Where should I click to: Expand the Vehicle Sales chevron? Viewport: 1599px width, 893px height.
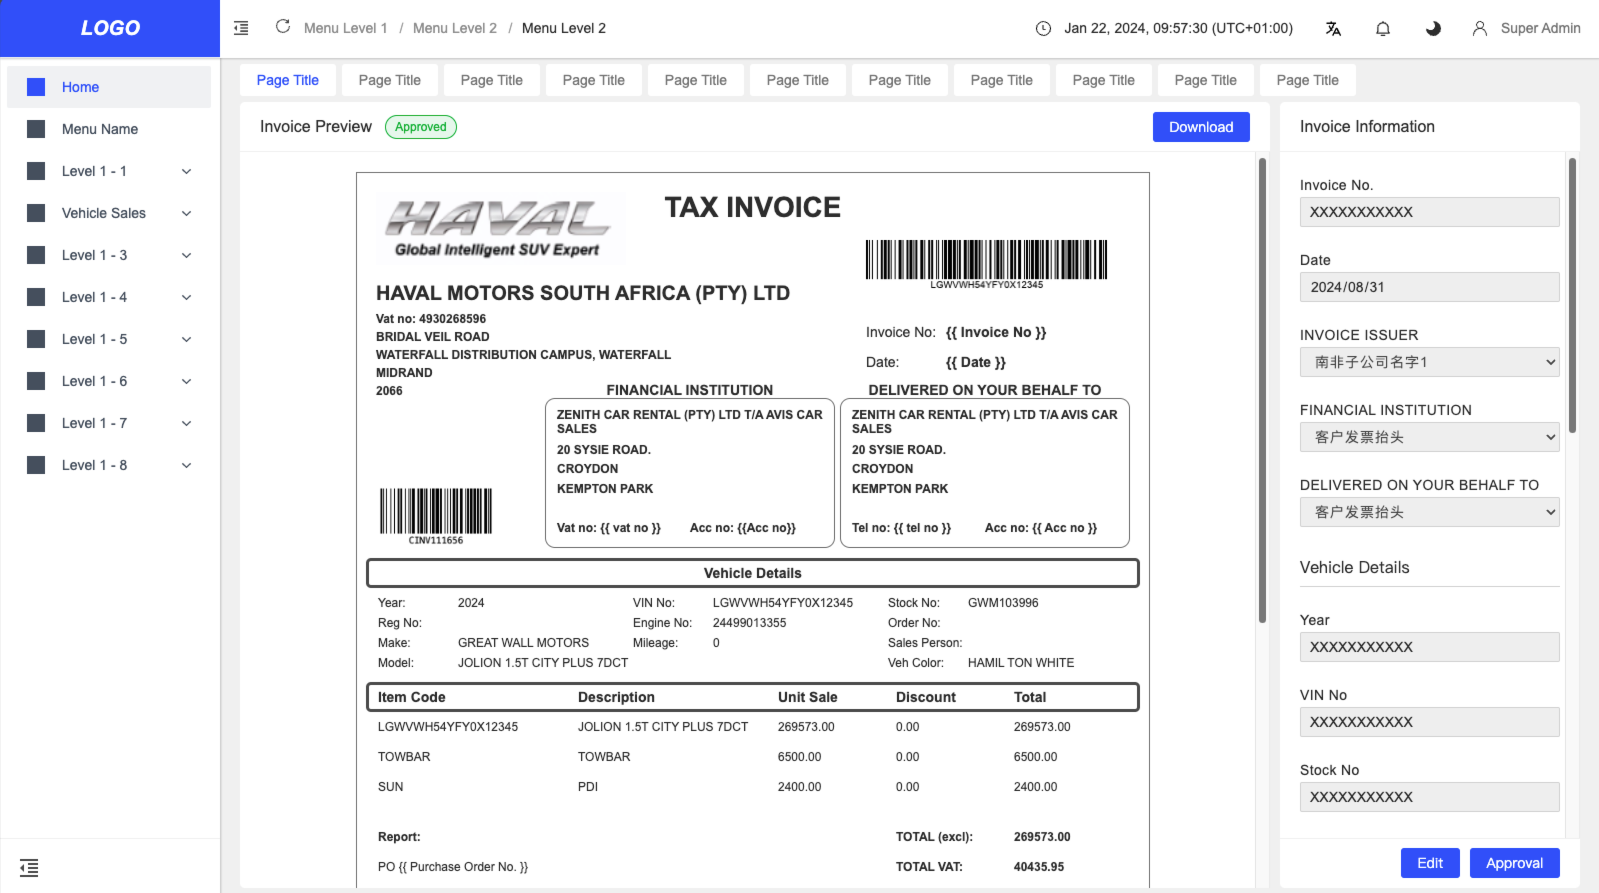pyautogui.click(x=186, y=213)
